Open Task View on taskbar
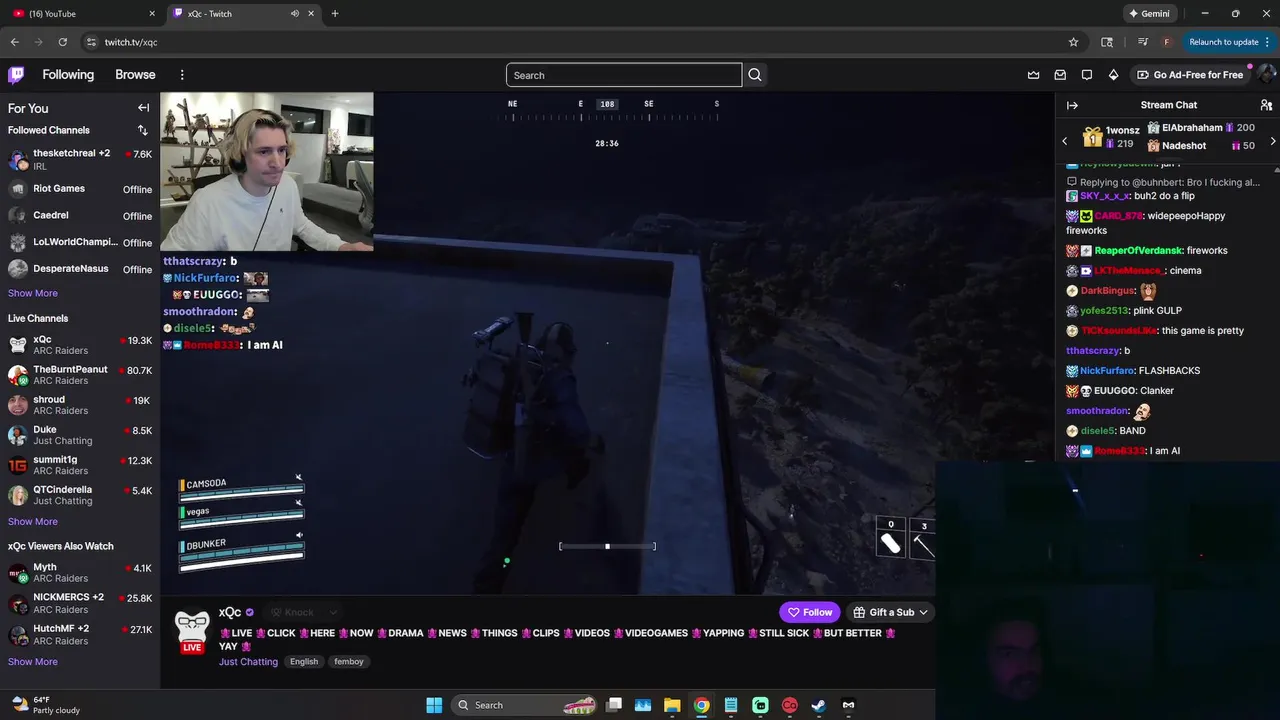 [x=614, y=705]
